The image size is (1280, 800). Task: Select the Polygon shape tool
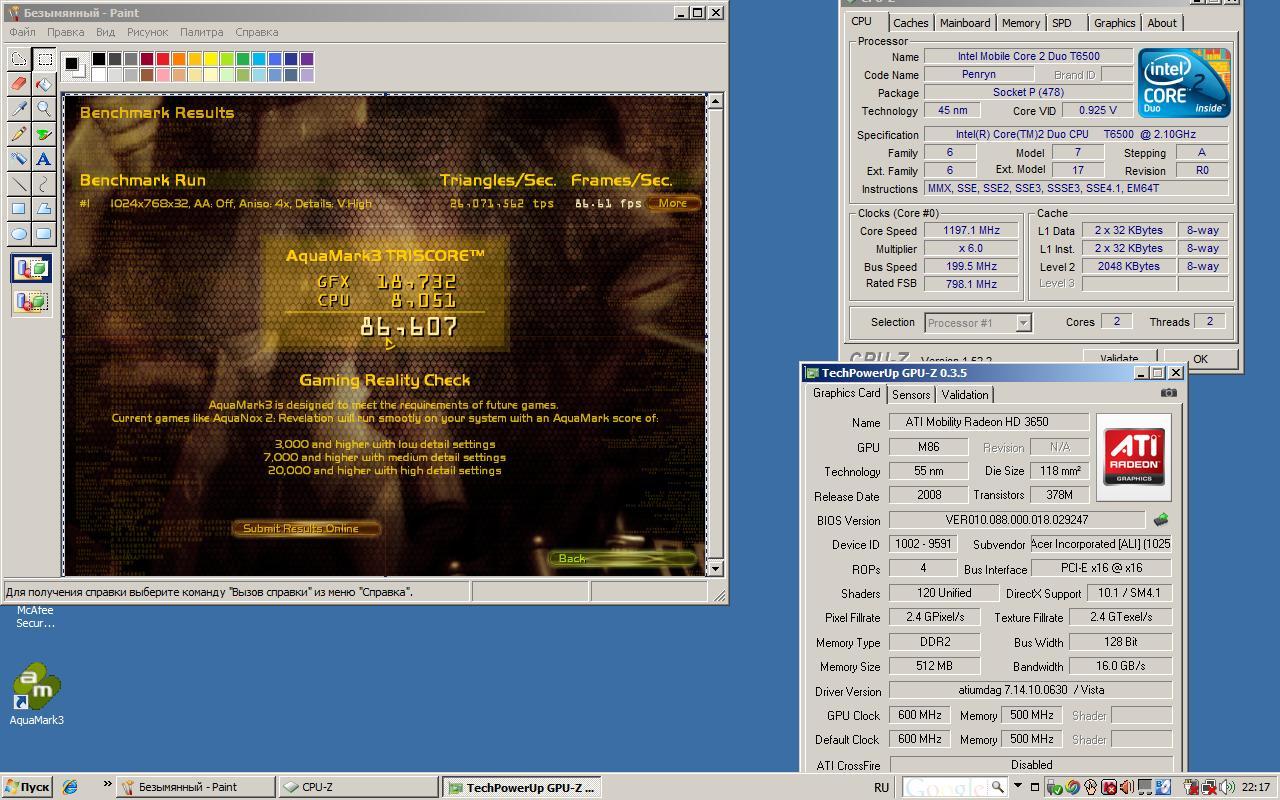(44, 209)
